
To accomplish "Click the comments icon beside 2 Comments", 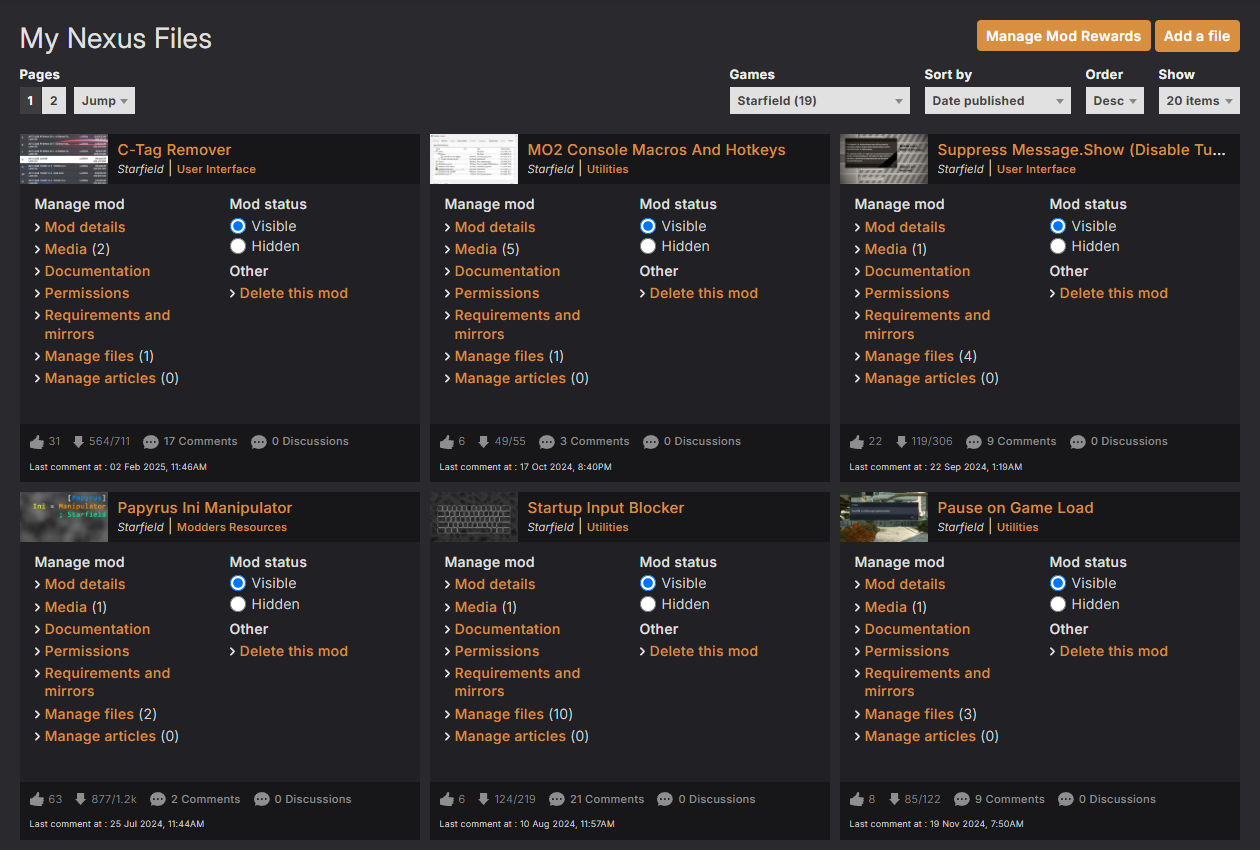I will click(x=158, y=800).
